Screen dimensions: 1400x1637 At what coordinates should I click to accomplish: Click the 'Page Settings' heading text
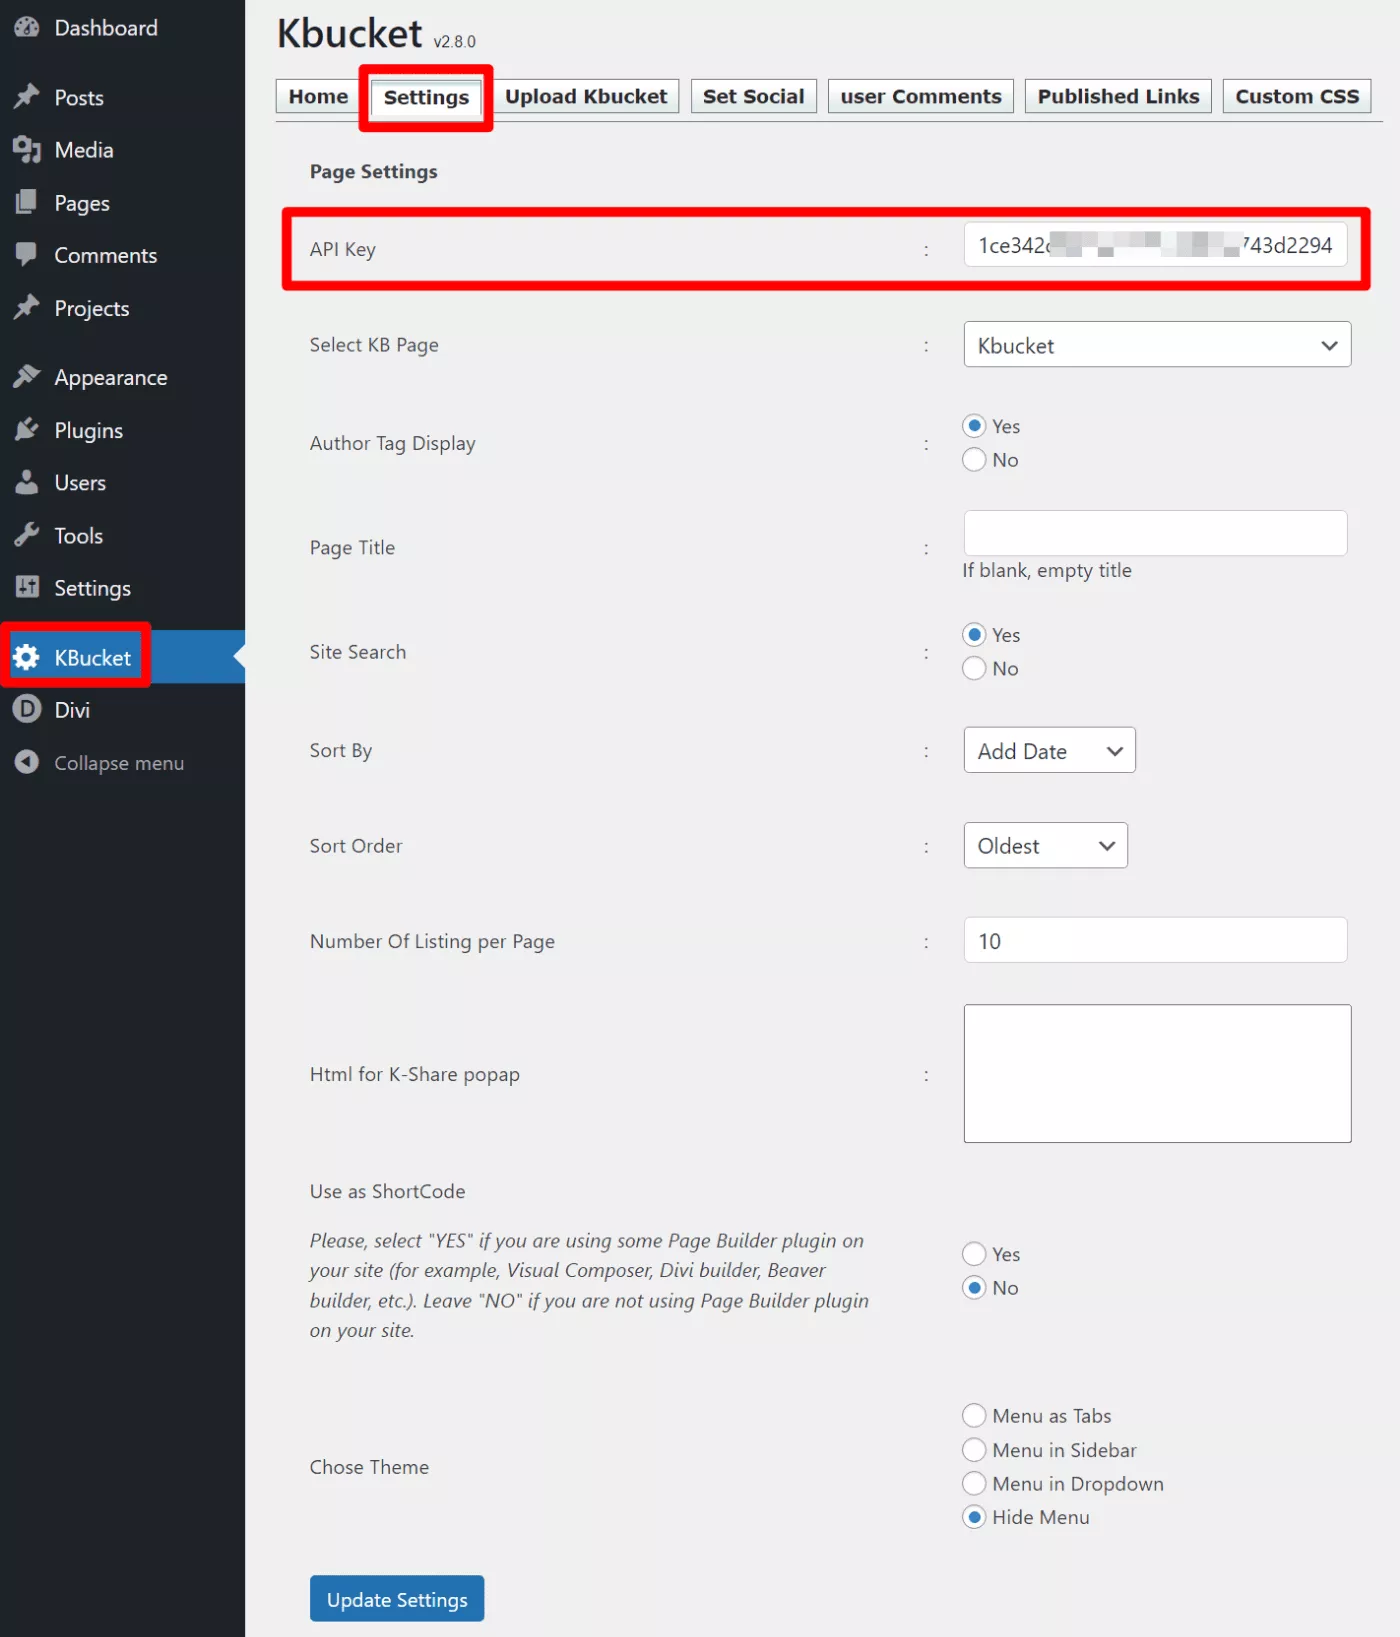(x=373, y=172)
